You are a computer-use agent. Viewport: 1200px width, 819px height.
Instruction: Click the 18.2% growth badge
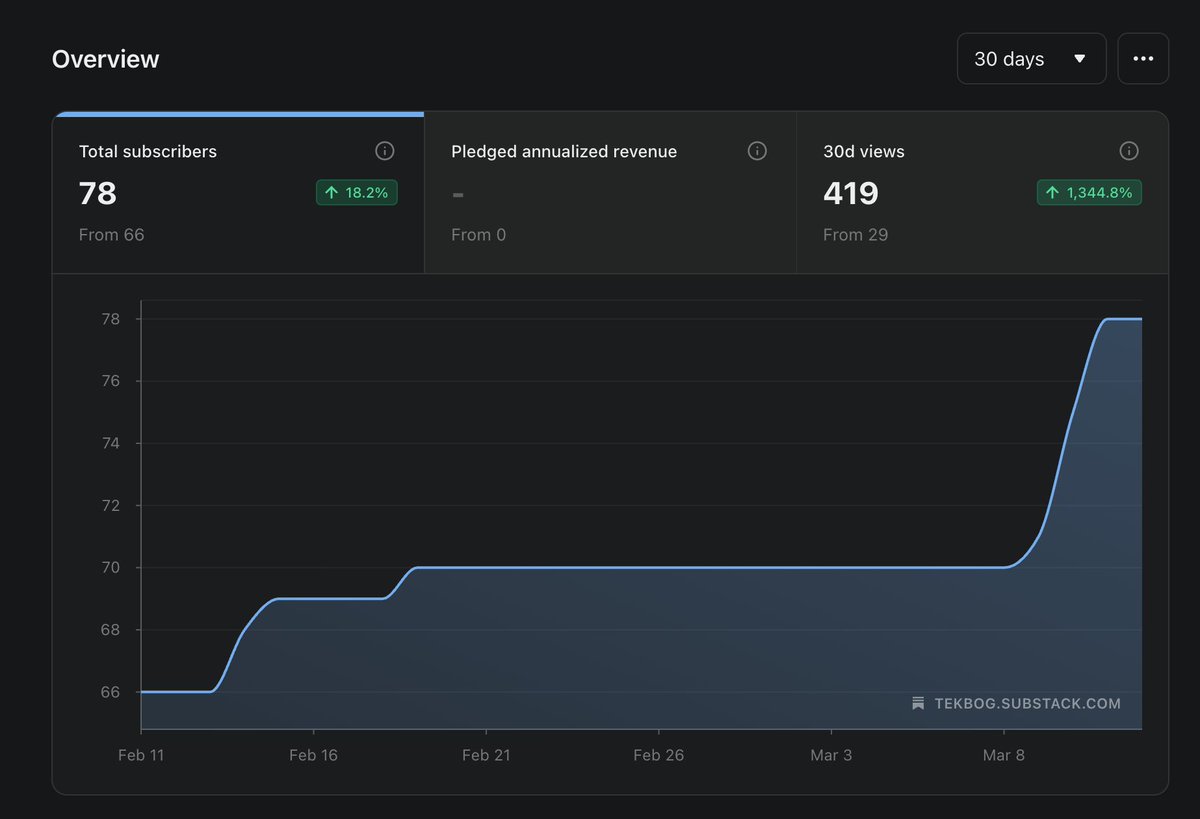point(357,192)
